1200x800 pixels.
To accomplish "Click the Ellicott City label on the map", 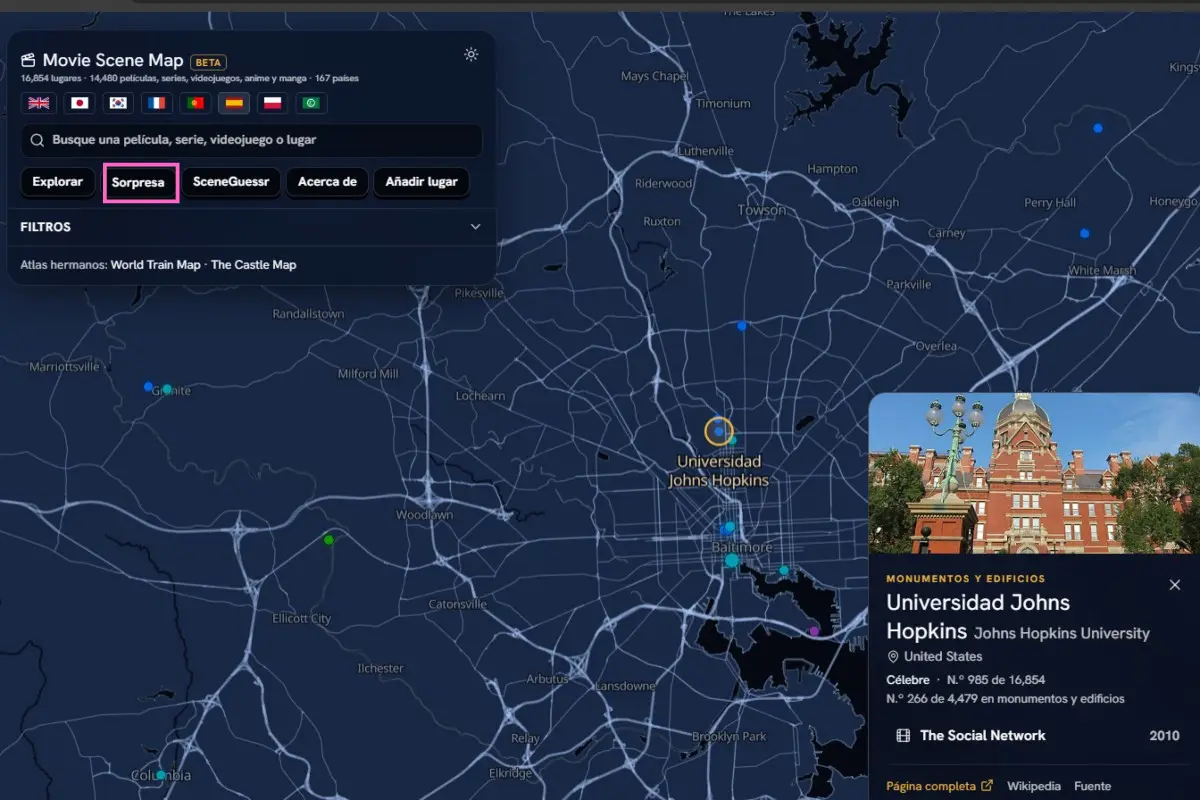I will point(302,619).
